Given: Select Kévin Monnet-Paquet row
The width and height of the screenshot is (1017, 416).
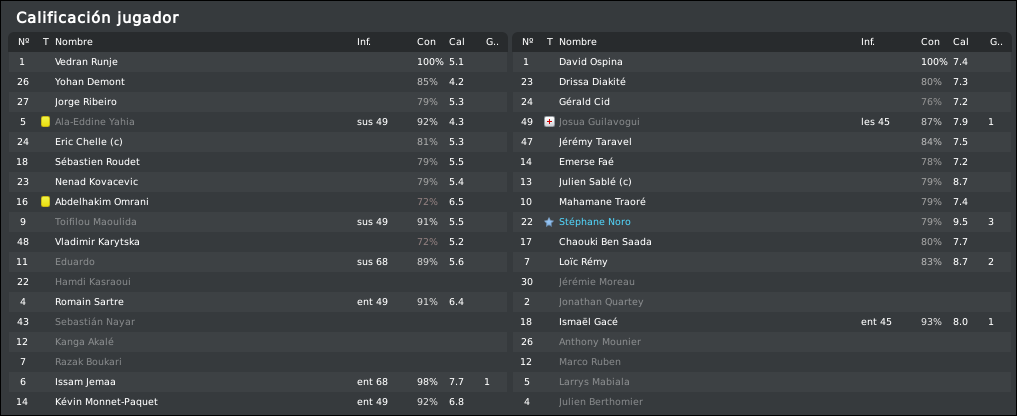Looking at the screenshot, I should (x=258, y=402).
